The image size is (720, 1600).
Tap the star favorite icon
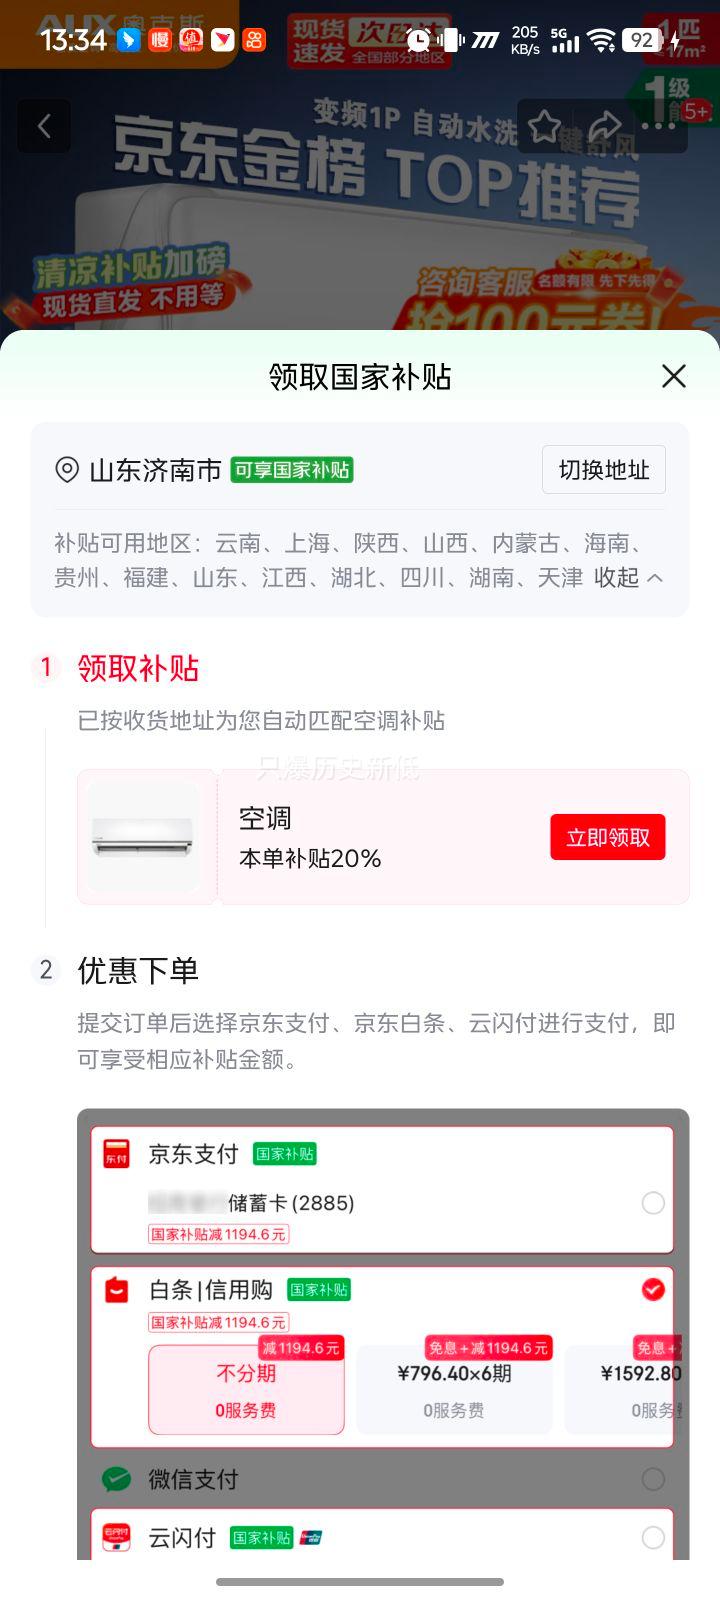(x=545, y=126)
